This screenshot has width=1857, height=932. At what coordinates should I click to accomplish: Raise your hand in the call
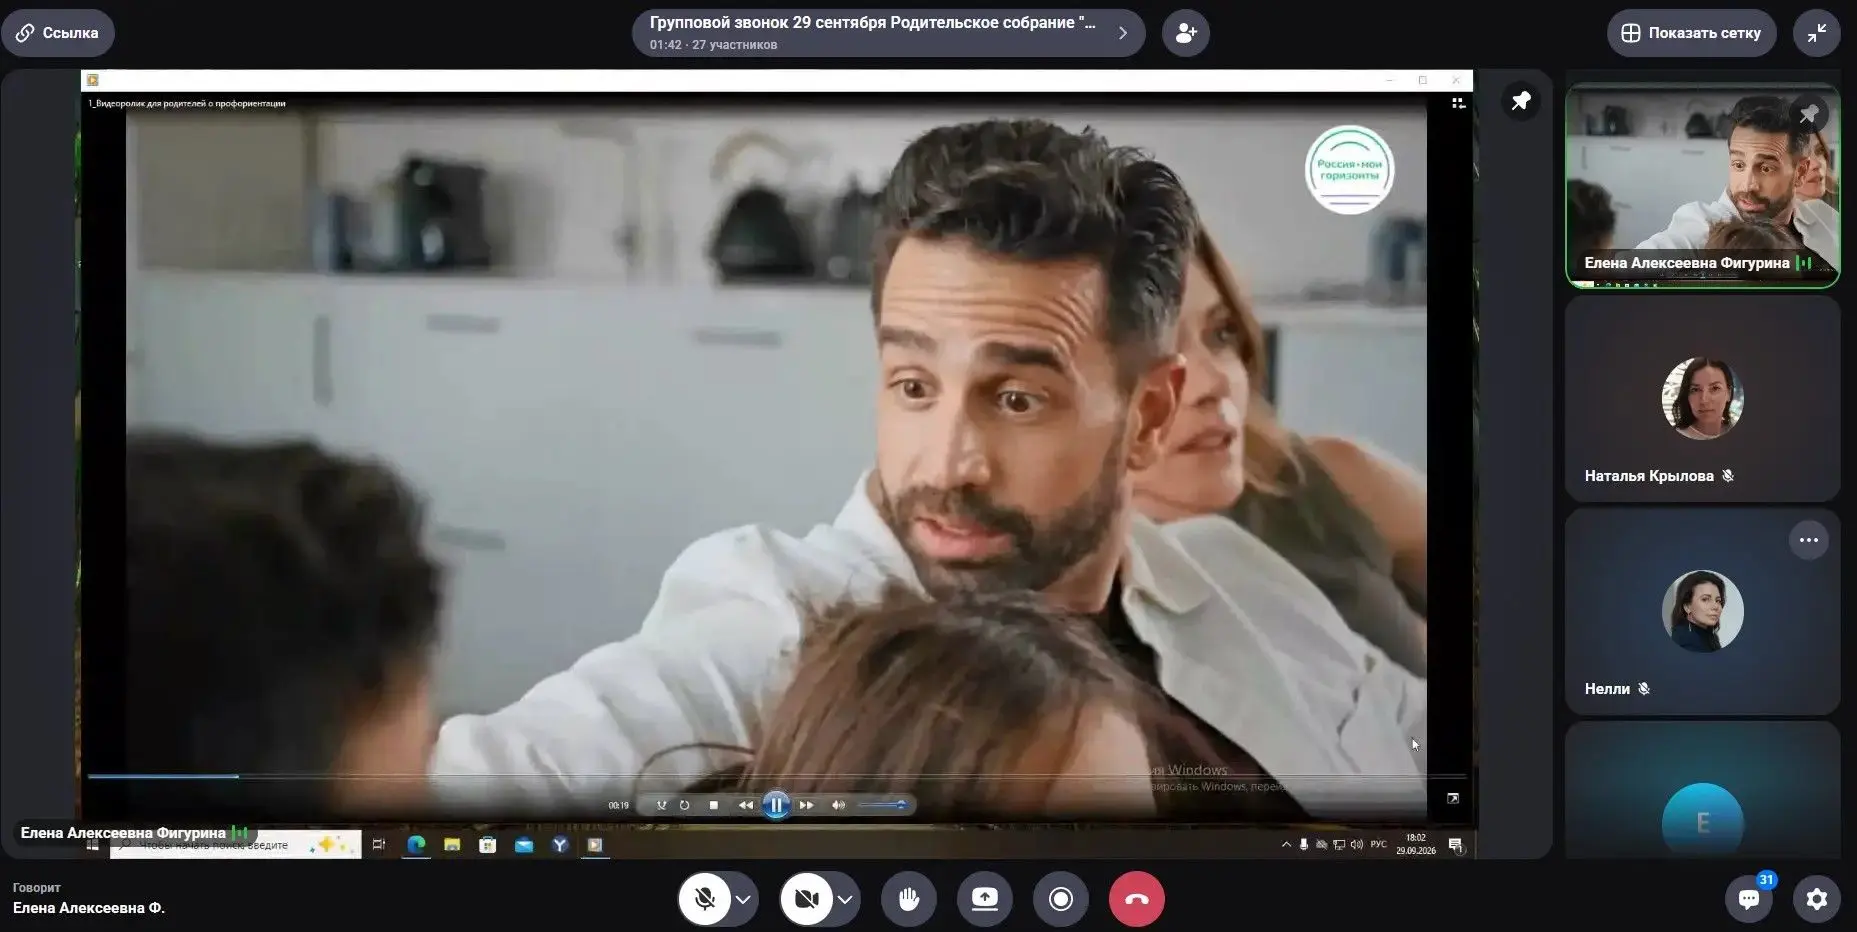(x=909, y=899)
